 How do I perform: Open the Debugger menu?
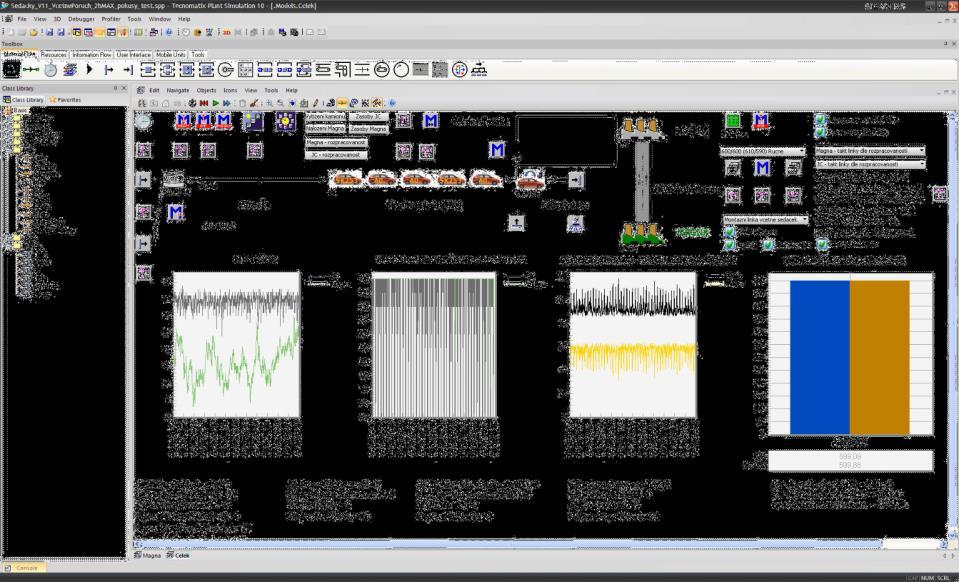click(81, 19)
